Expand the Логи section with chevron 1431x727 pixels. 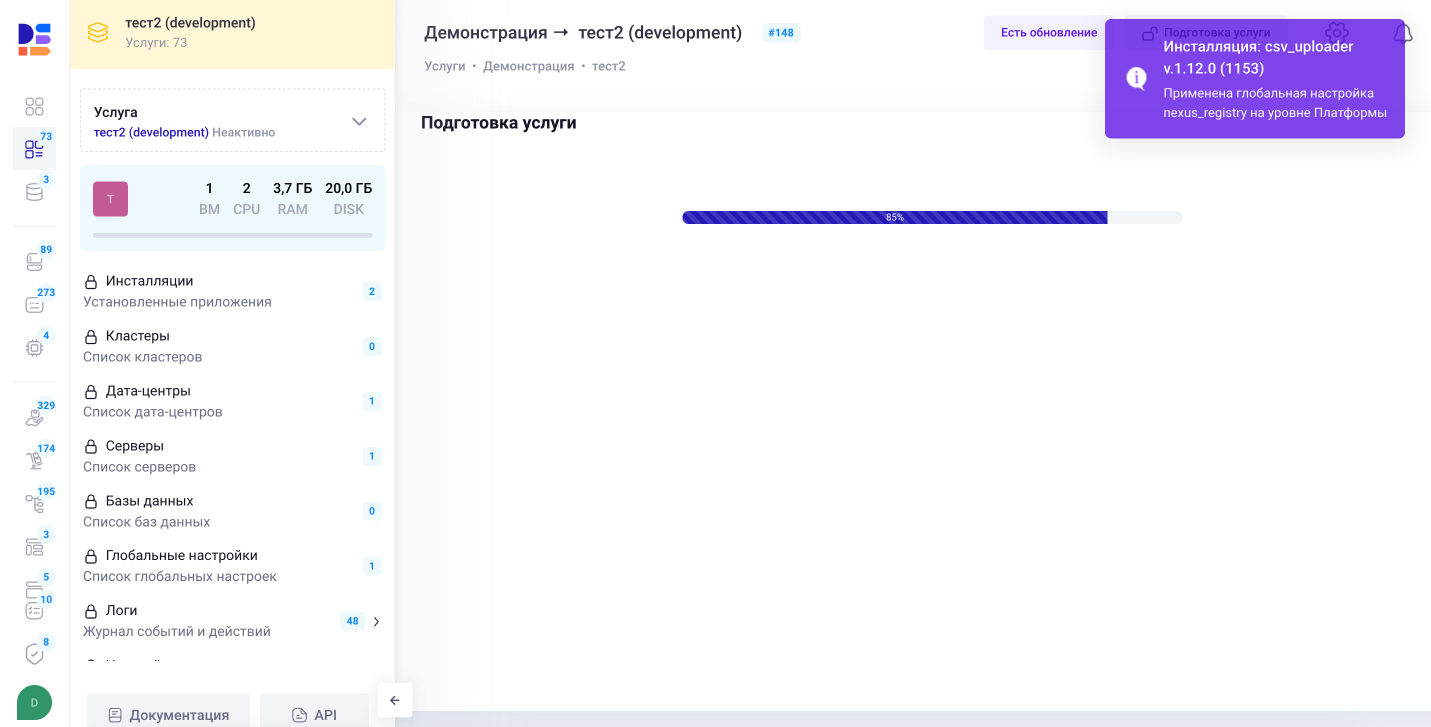(376, 621)
